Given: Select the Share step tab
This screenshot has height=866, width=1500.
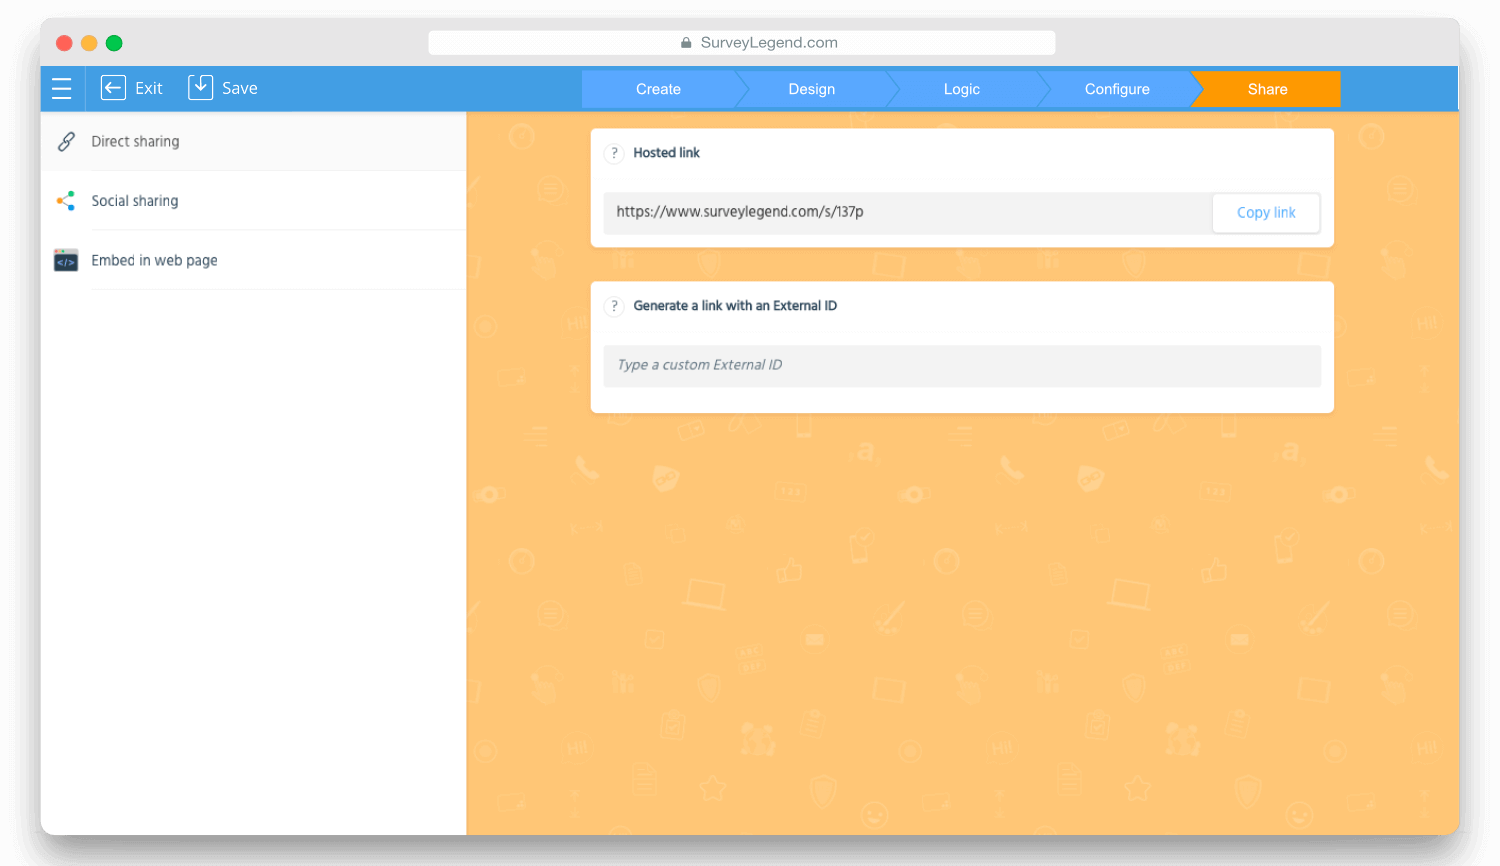Looking at the screenshot, I should click(1267, 89).
